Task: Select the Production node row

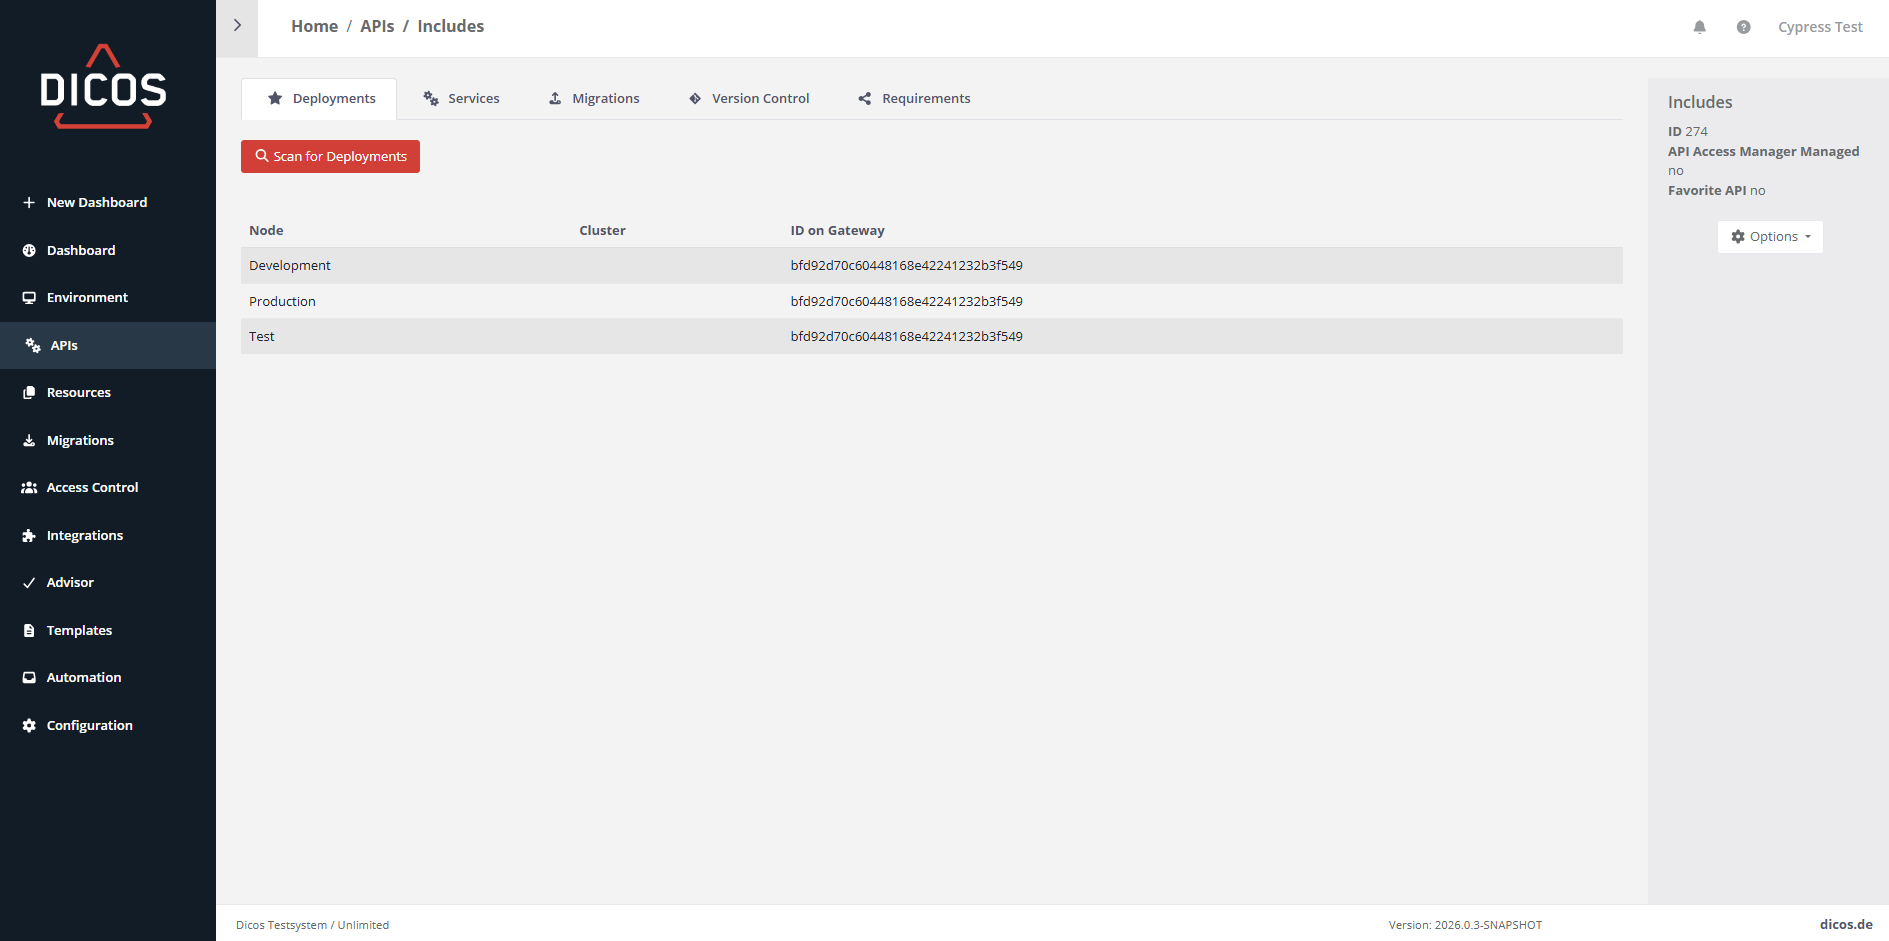Action: [932, 301]
